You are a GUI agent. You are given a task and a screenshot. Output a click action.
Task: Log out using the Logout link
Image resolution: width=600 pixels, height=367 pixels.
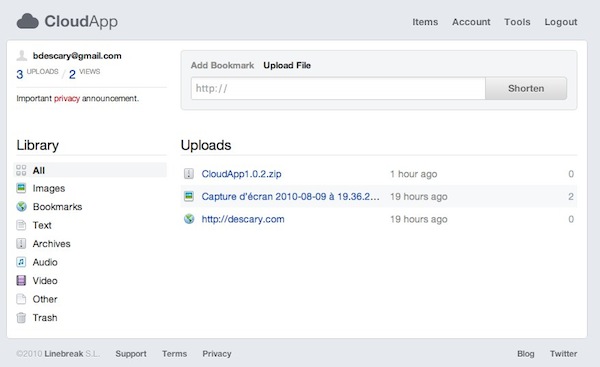click(x=561, y=22)
